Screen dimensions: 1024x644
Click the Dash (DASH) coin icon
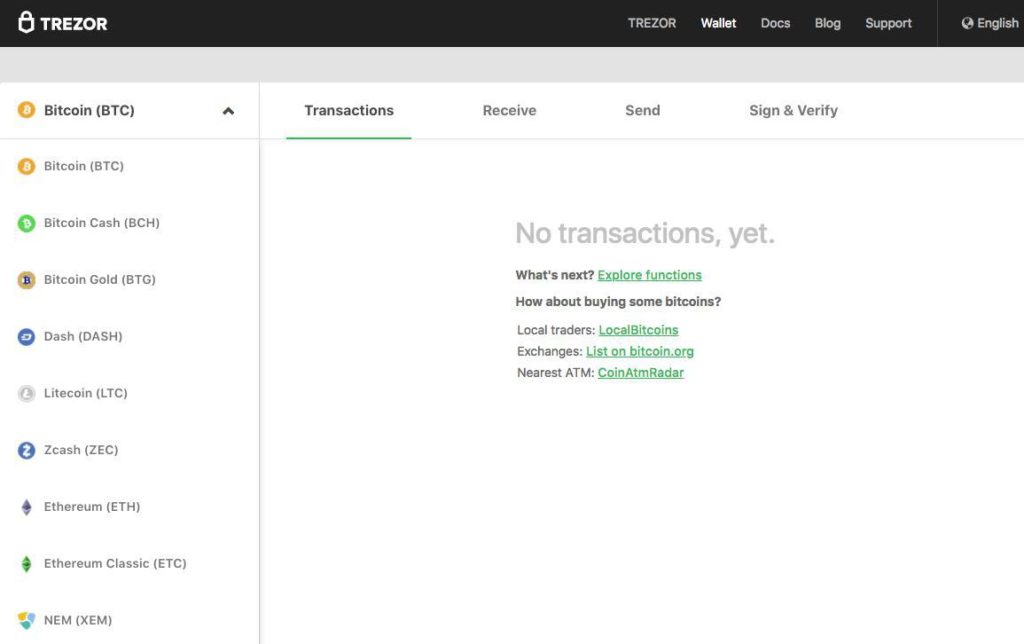[25, 337]
